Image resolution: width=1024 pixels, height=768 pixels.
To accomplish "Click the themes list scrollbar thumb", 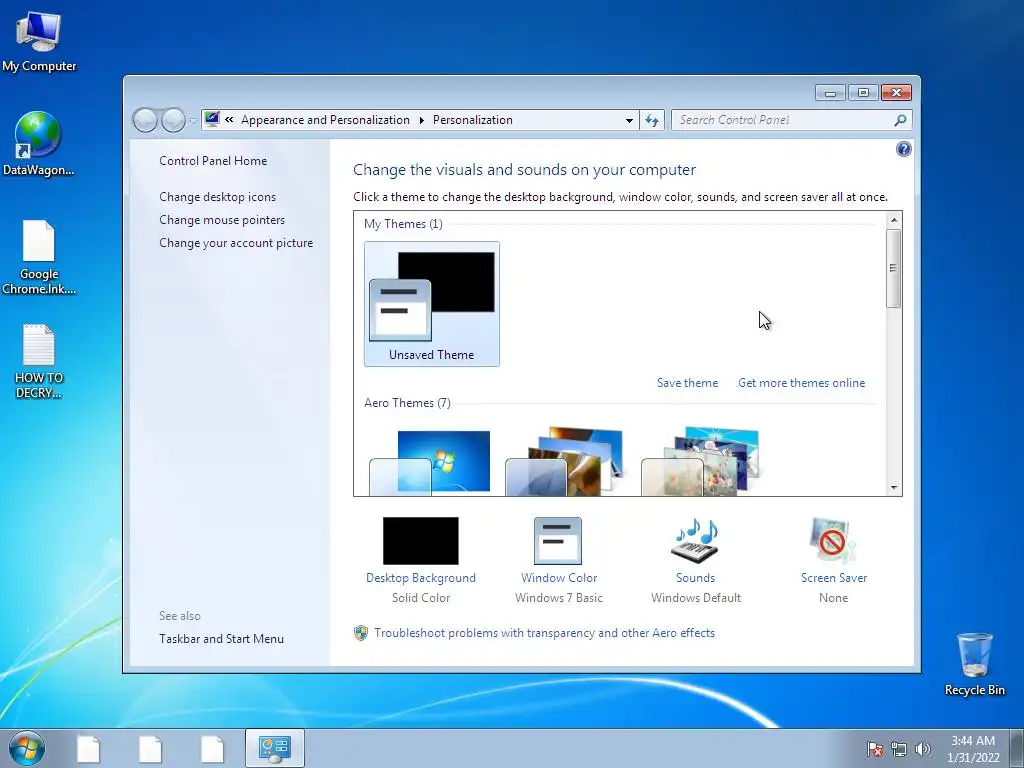I will [894, 268].
